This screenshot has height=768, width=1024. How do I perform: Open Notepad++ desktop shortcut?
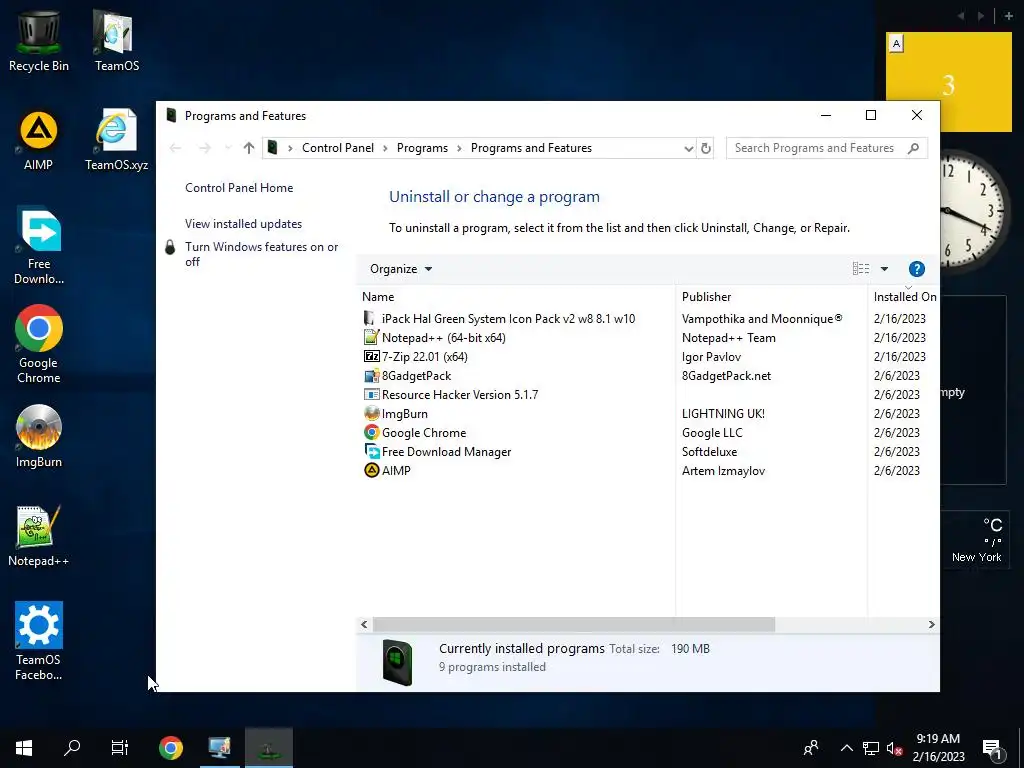pyautogui.click(x=39, y=536)
